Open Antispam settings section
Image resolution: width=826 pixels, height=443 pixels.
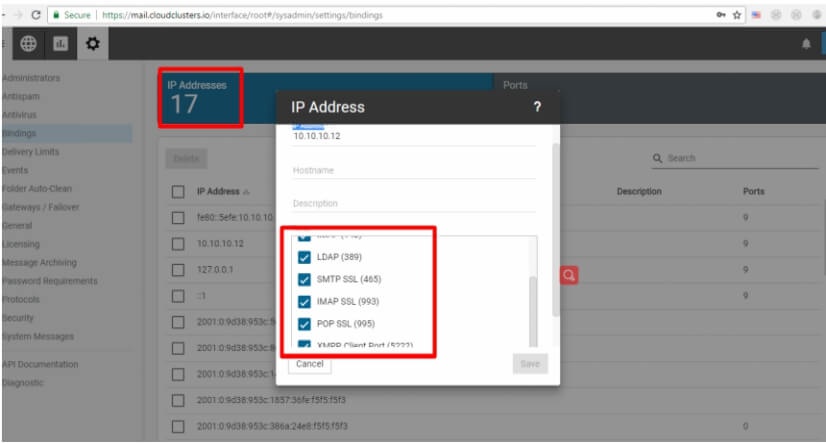point(21,96)
